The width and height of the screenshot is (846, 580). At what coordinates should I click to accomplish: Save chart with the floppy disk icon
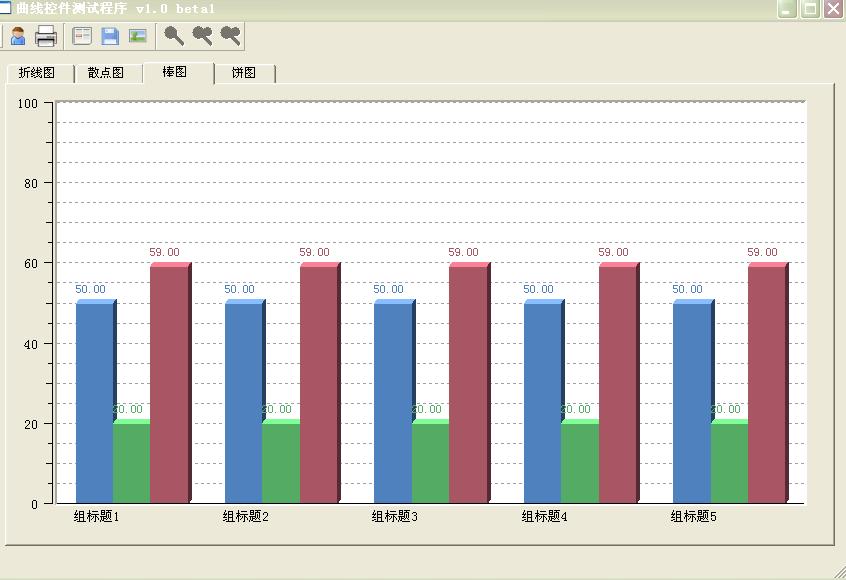(110, 36)
